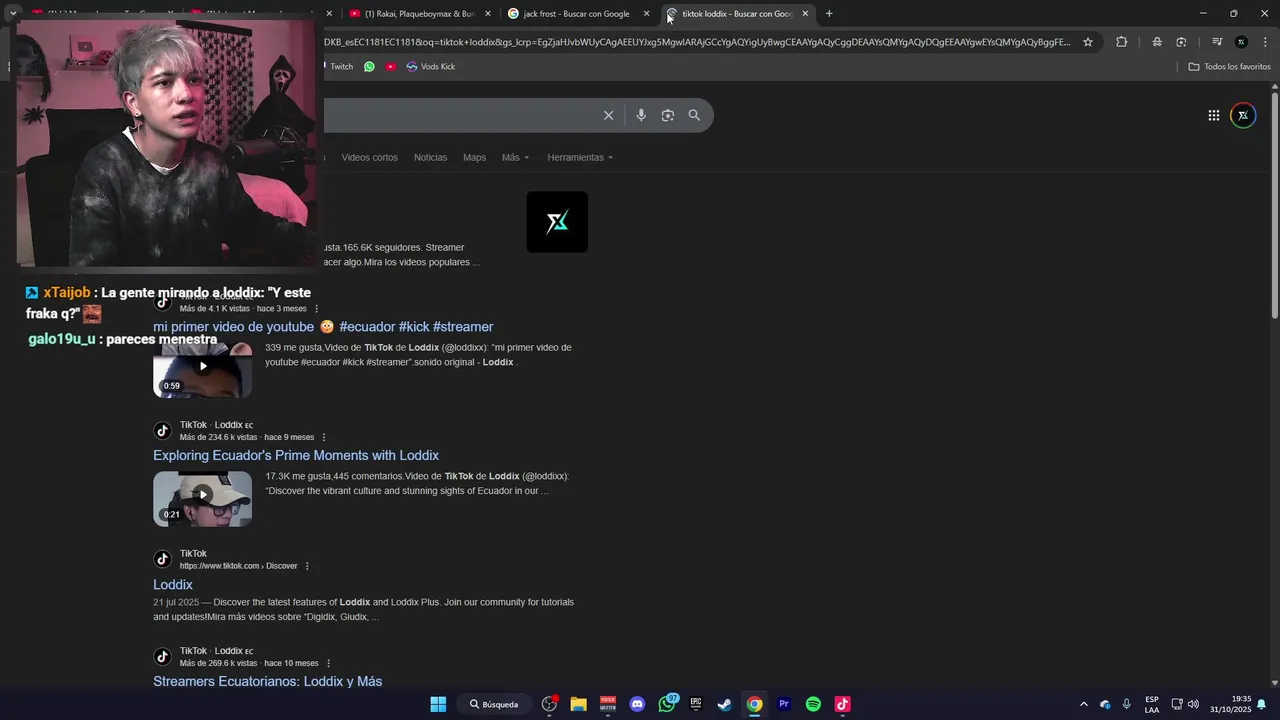Click the magnifier search button
Image resolution: width=1280 pixels, height=720 pixels.
coord(694,115)
